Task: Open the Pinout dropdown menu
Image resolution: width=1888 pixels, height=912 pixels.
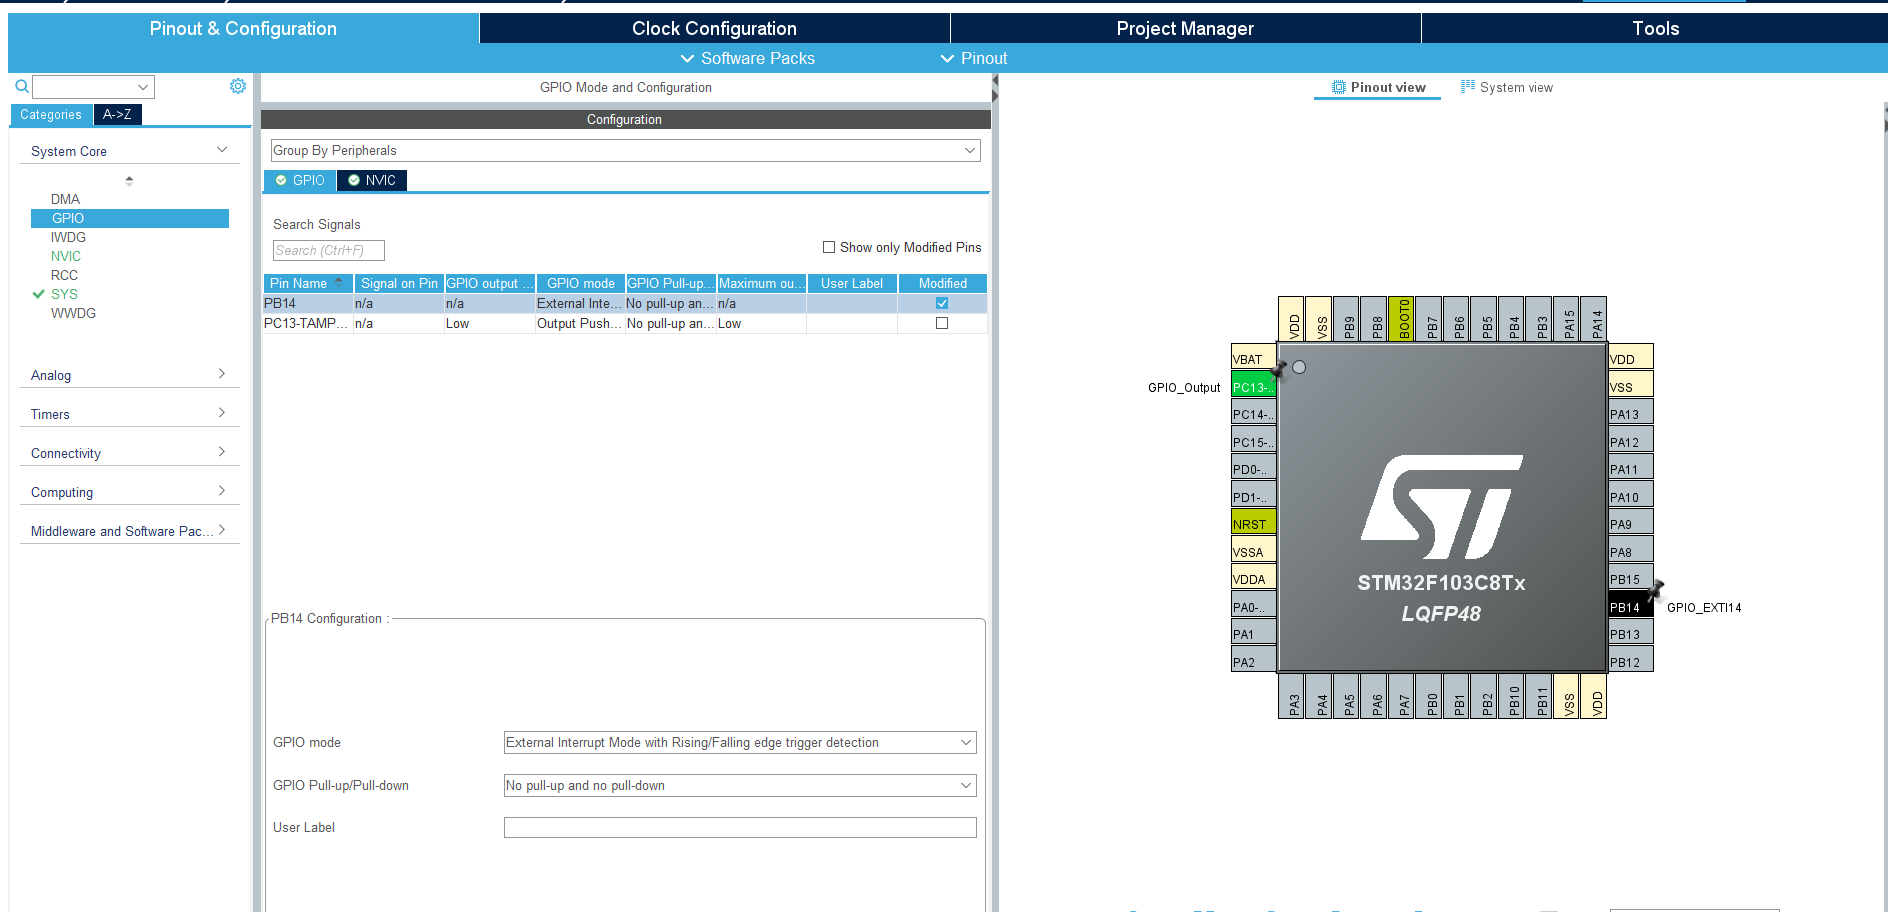Action: pyautogui.click(x=974, y=58)
